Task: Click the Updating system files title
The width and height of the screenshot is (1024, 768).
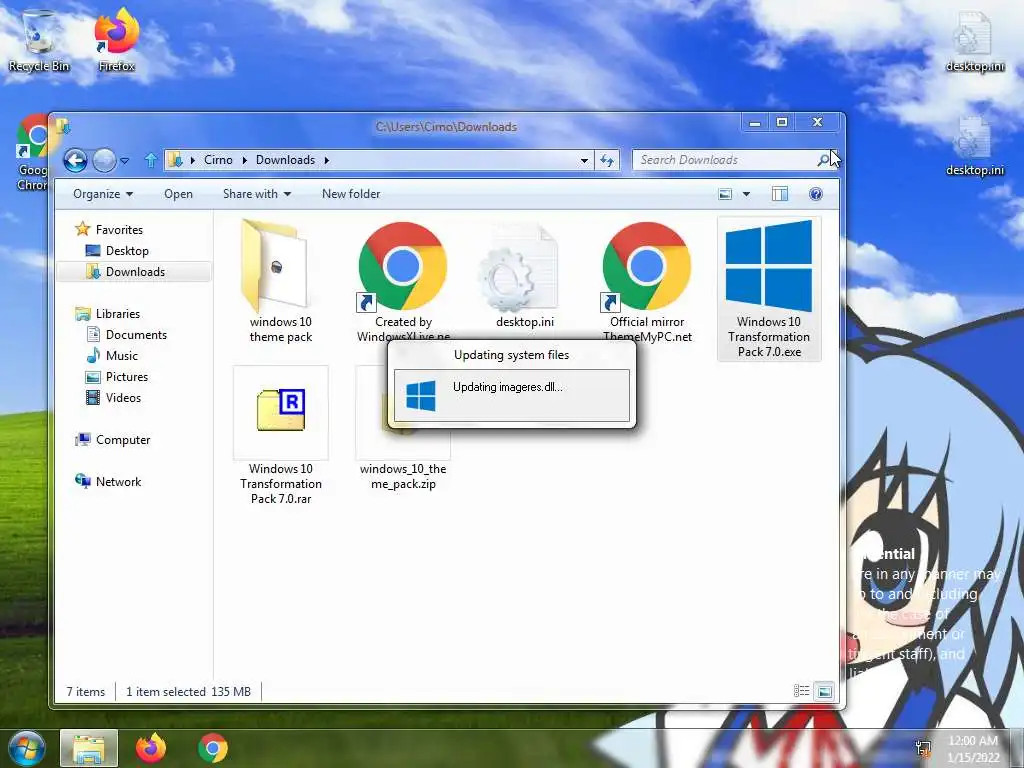Action: [x=511, y=355]
